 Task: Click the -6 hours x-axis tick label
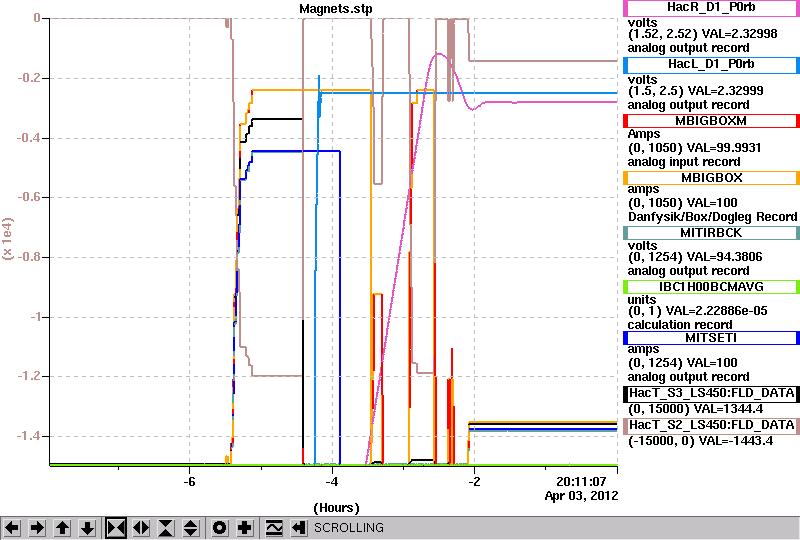point(190,482)
